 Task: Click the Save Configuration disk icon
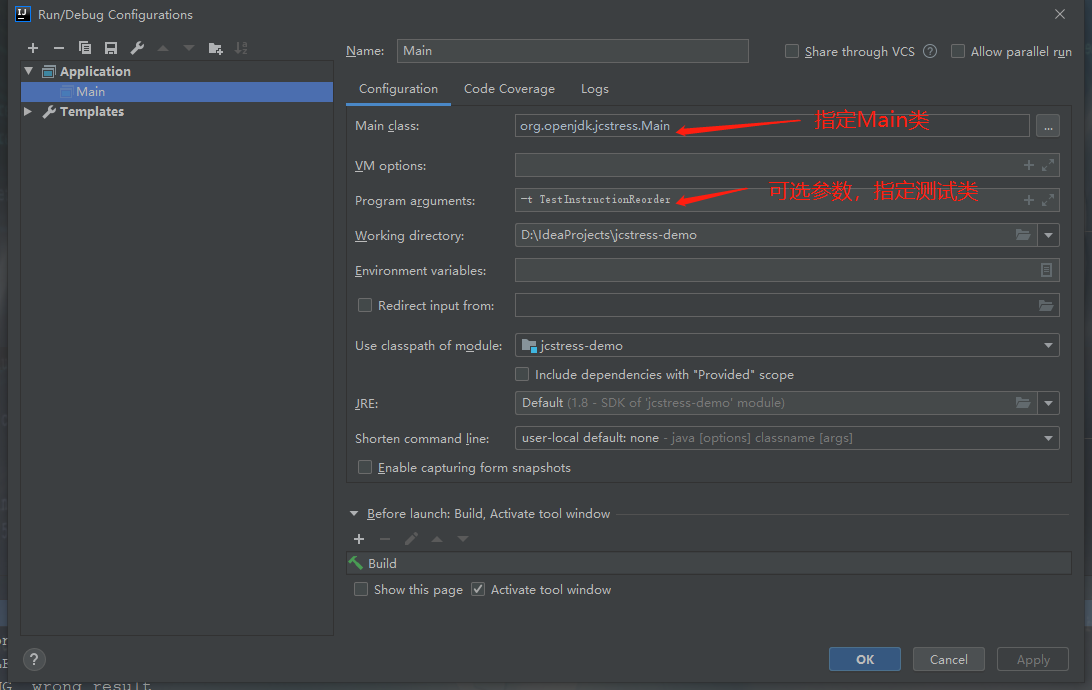(111, 48)
